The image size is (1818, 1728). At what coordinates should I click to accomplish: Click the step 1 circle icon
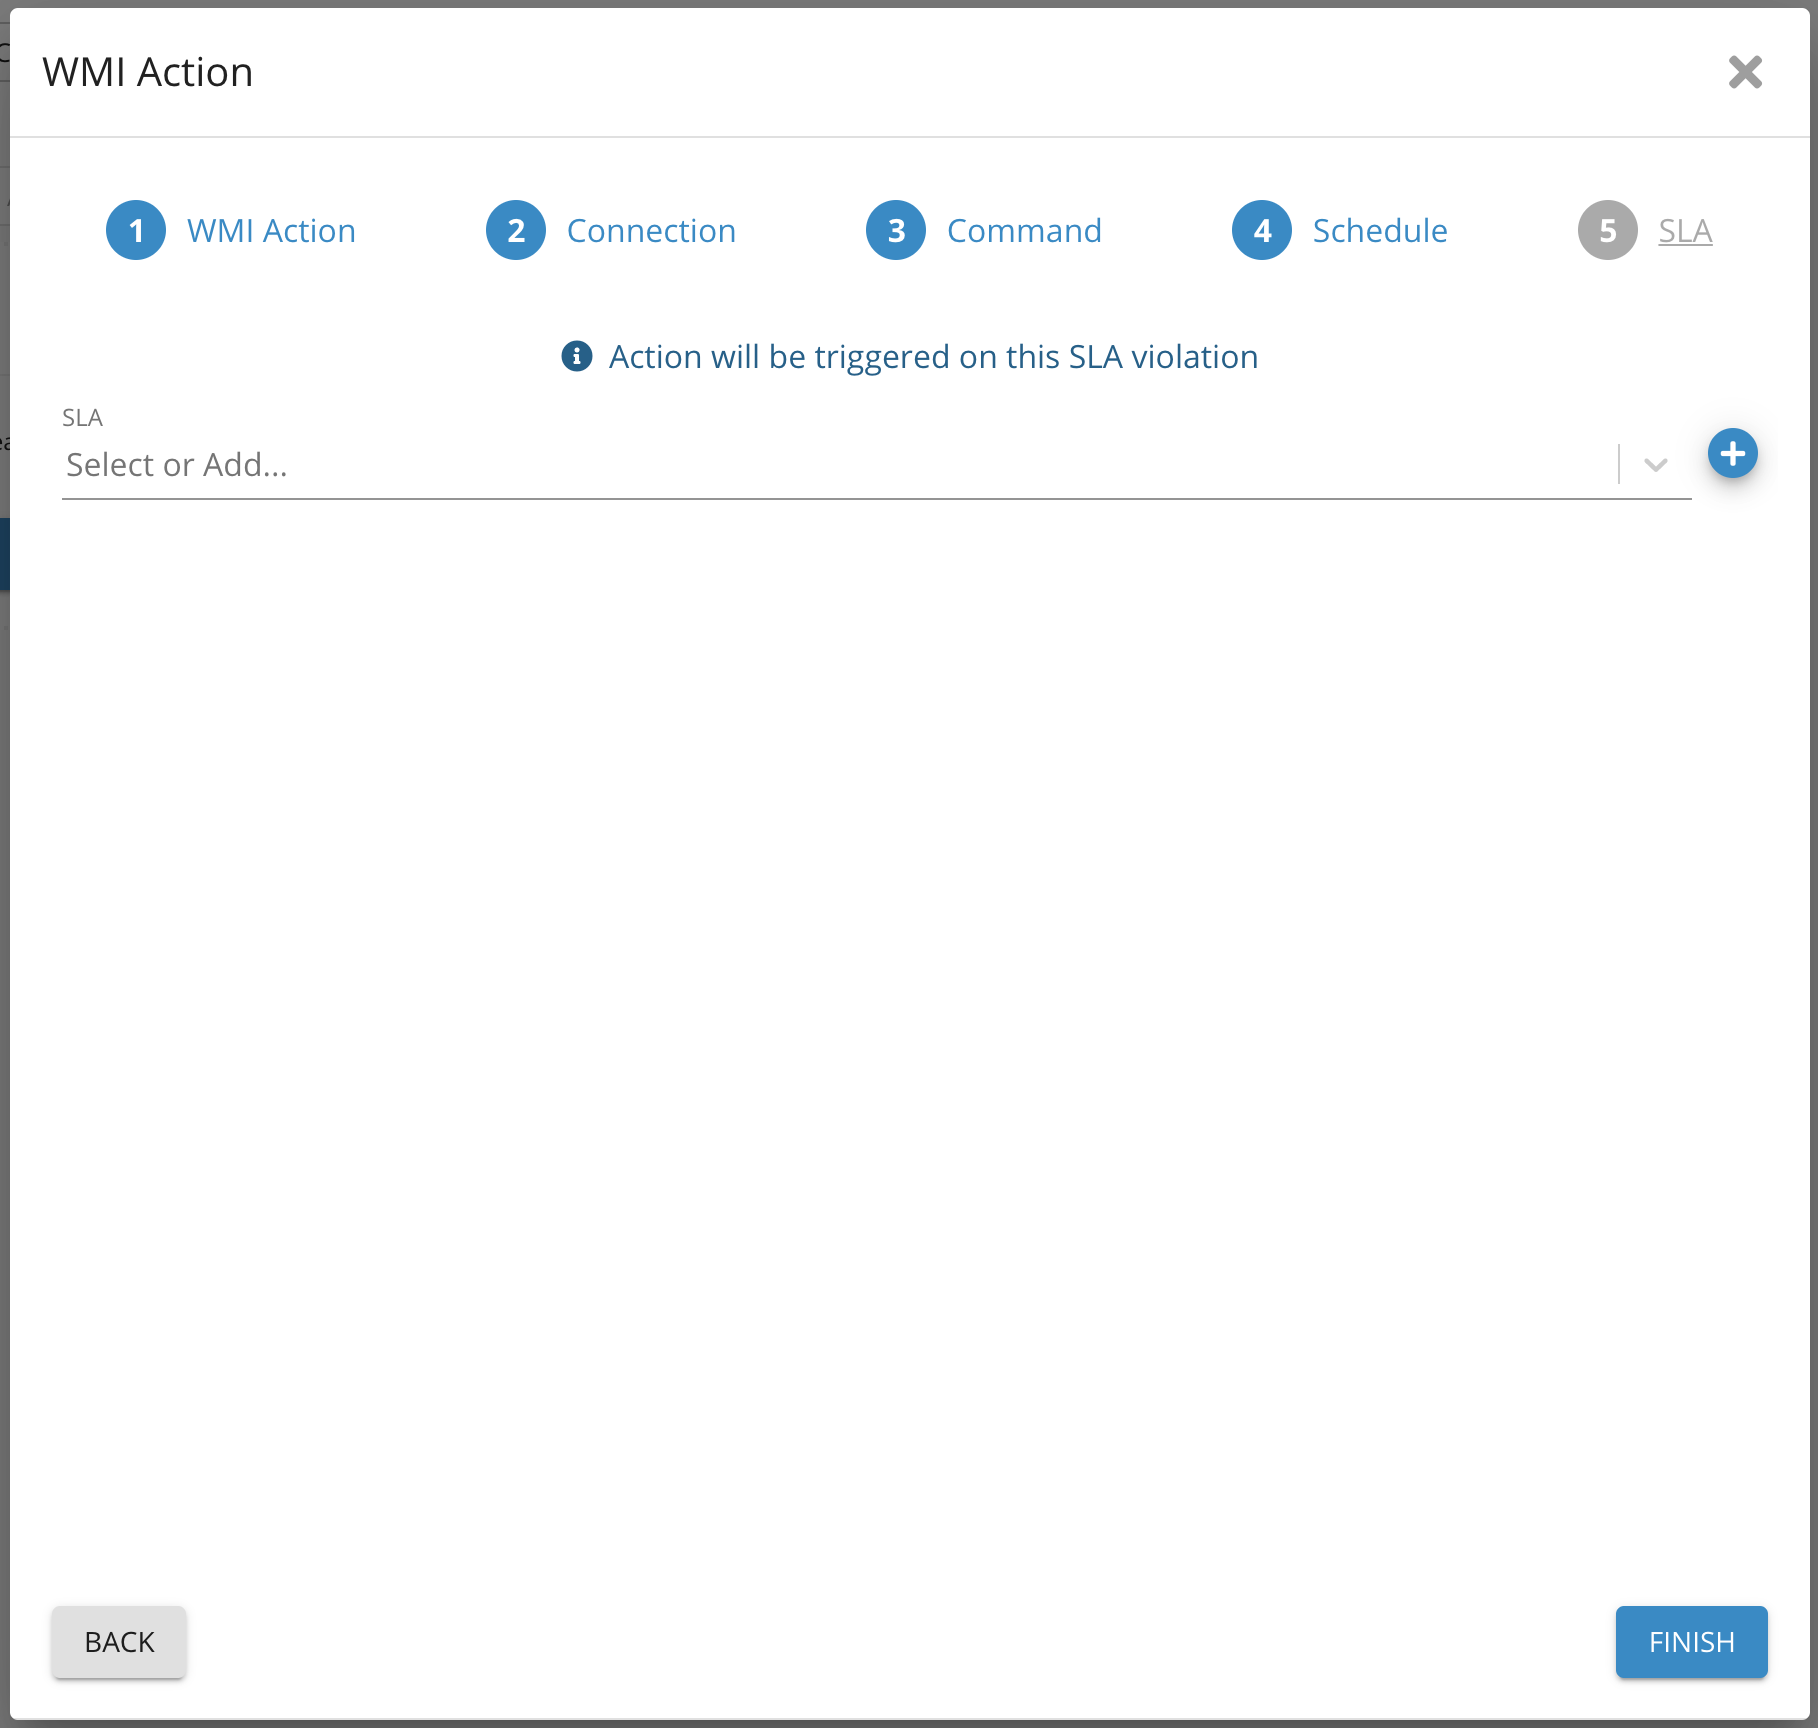click(x=136, y=231)
